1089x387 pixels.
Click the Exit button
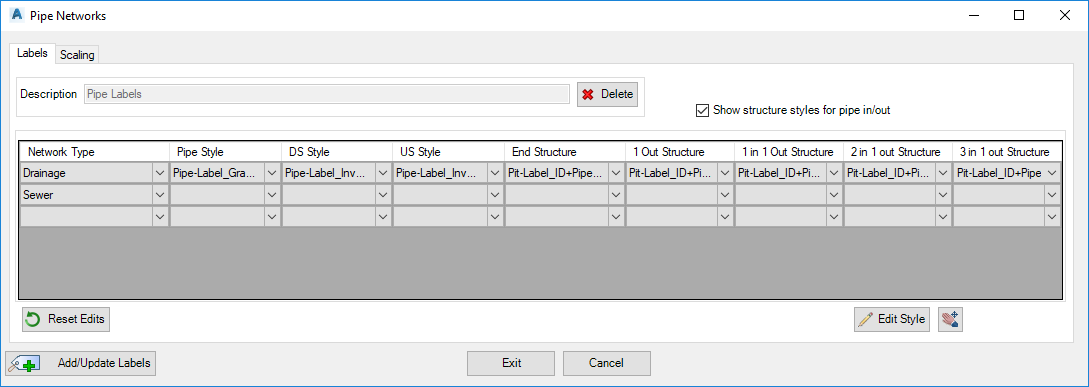pos(511,363)
